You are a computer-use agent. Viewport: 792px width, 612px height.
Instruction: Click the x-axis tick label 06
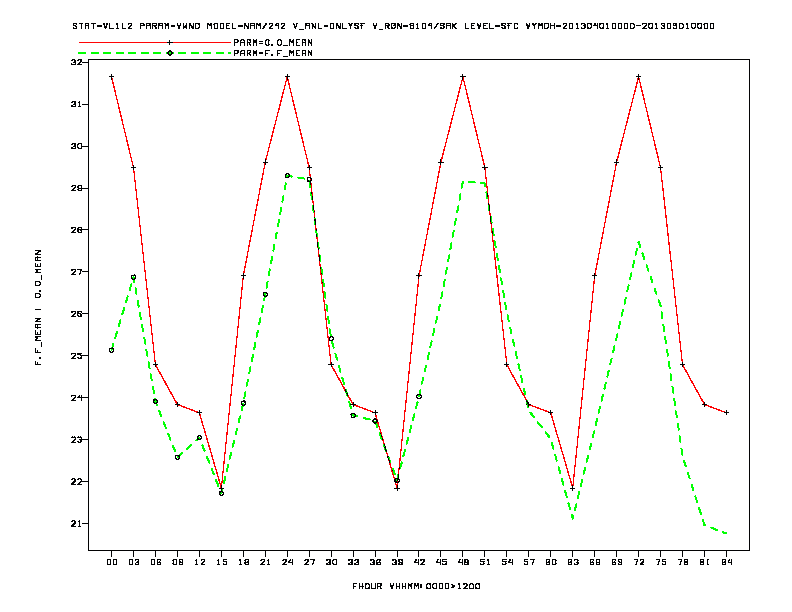click(x=156, y=562)
